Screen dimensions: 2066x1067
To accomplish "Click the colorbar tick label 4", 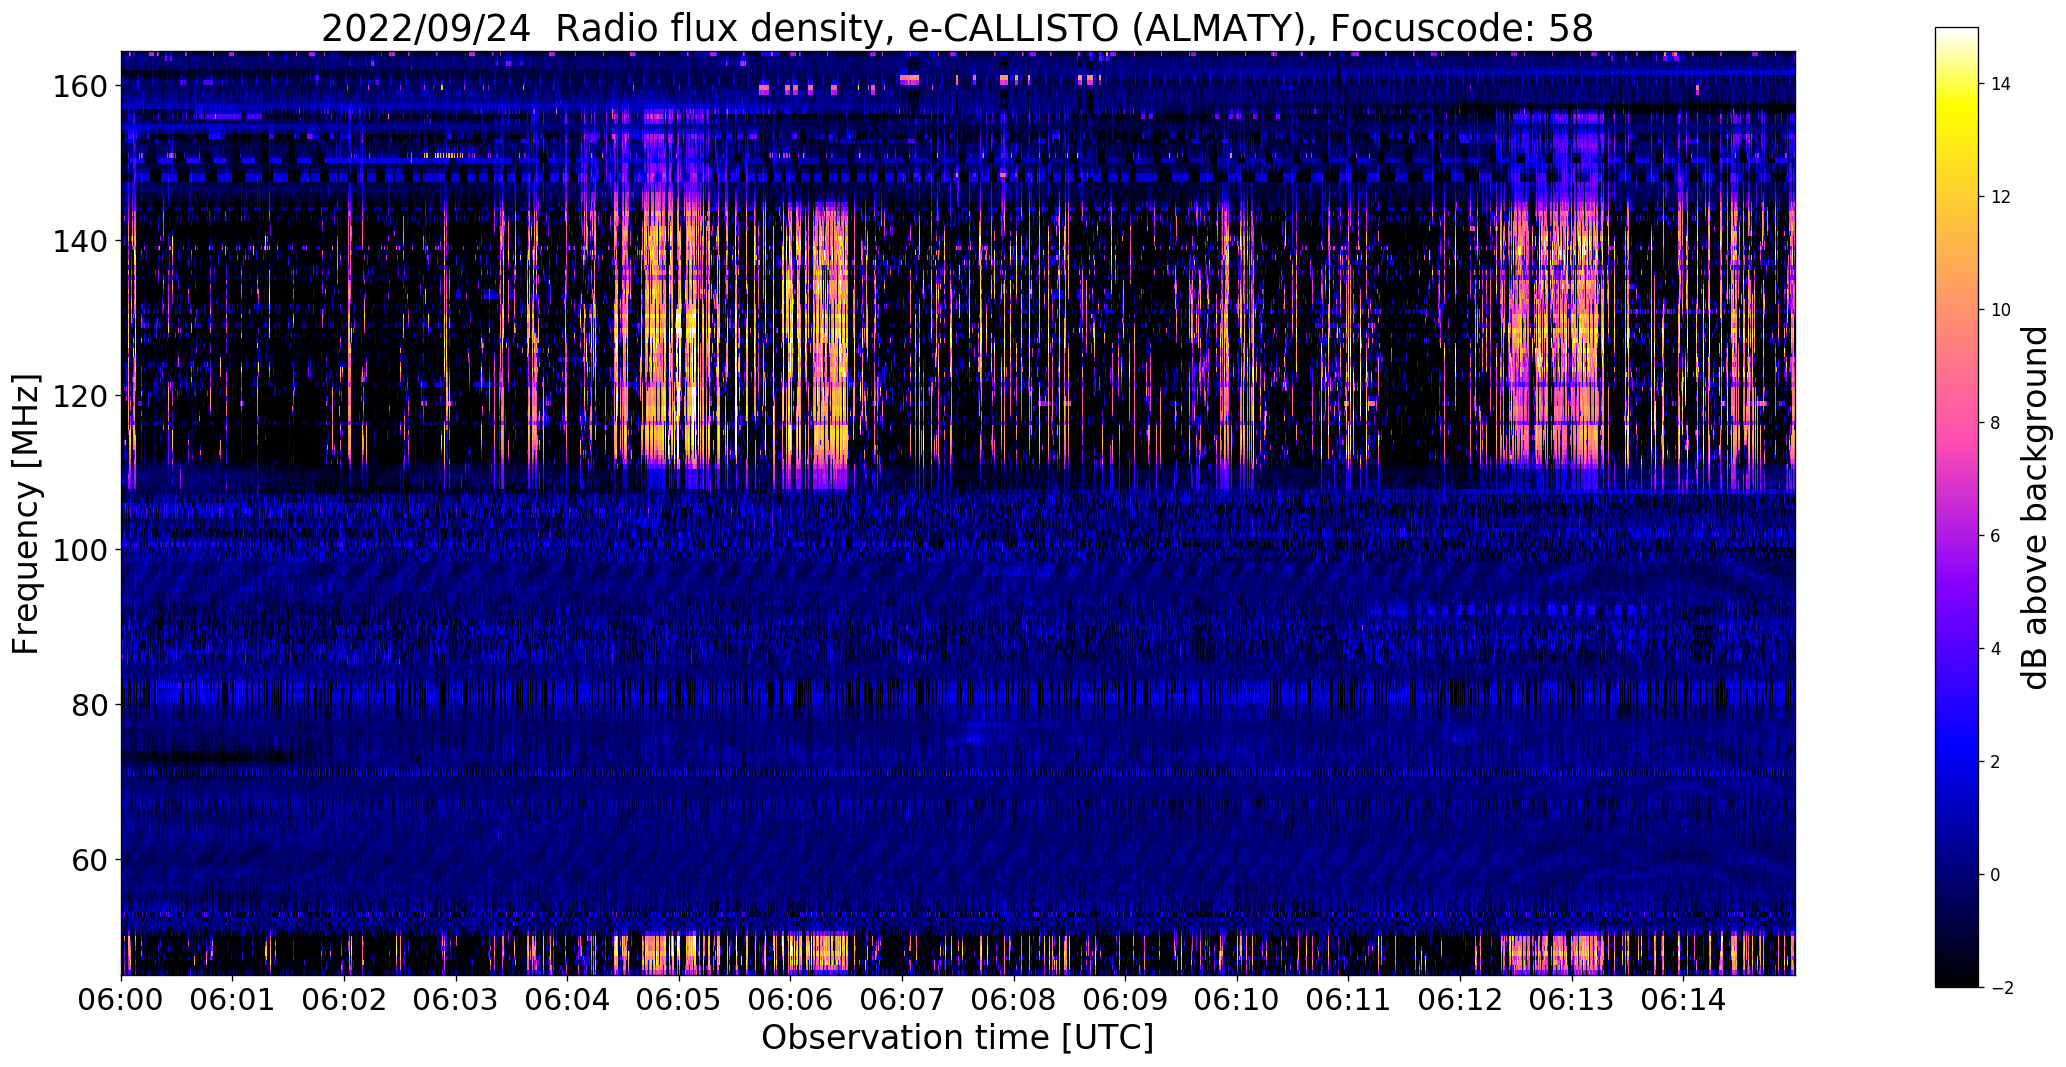I will [1996, 649].
